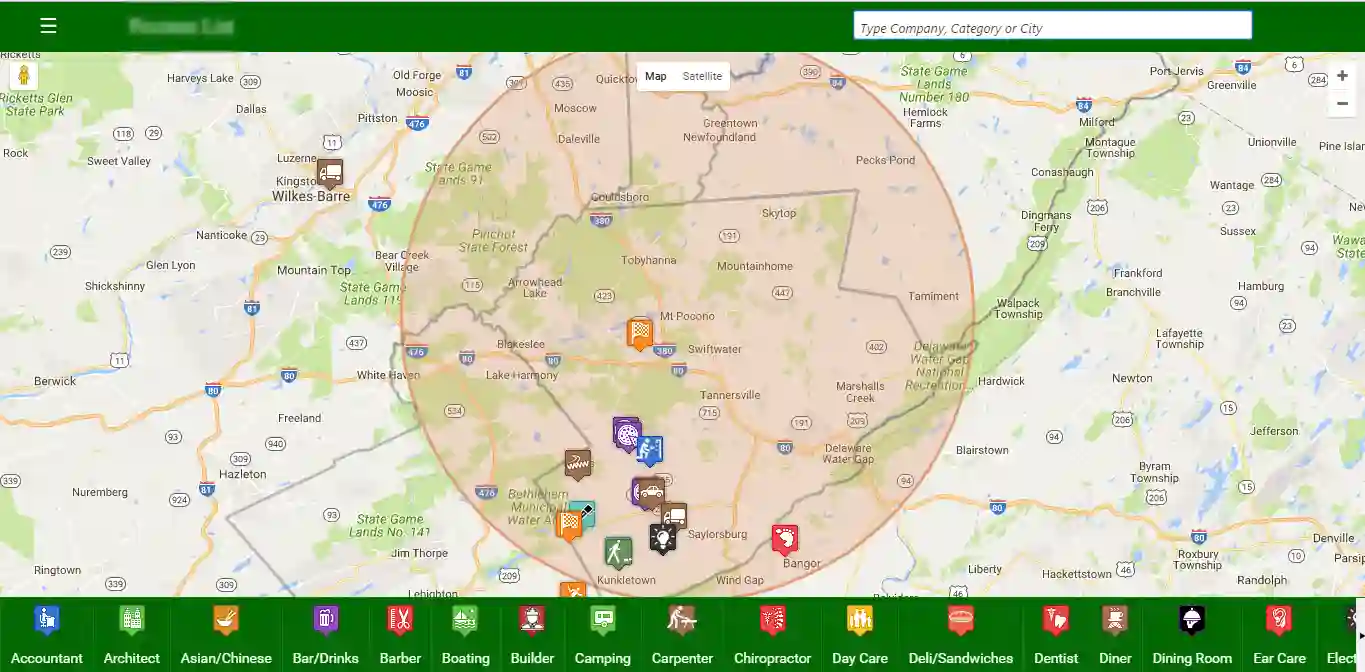The width and height of the screenshot is (1365, 672).
Task: Choose the Dining Room category
Action: click(x=1191, y=637)
